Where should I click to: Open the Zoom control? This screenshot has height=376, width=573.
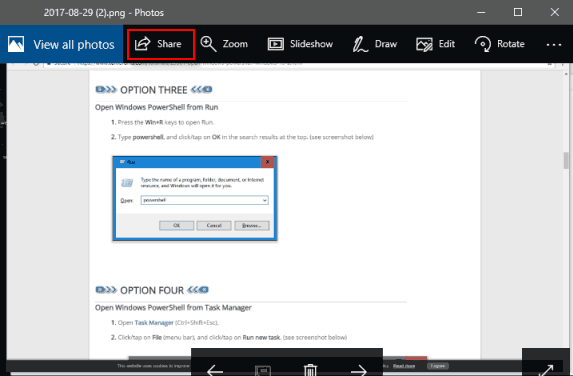224,44
